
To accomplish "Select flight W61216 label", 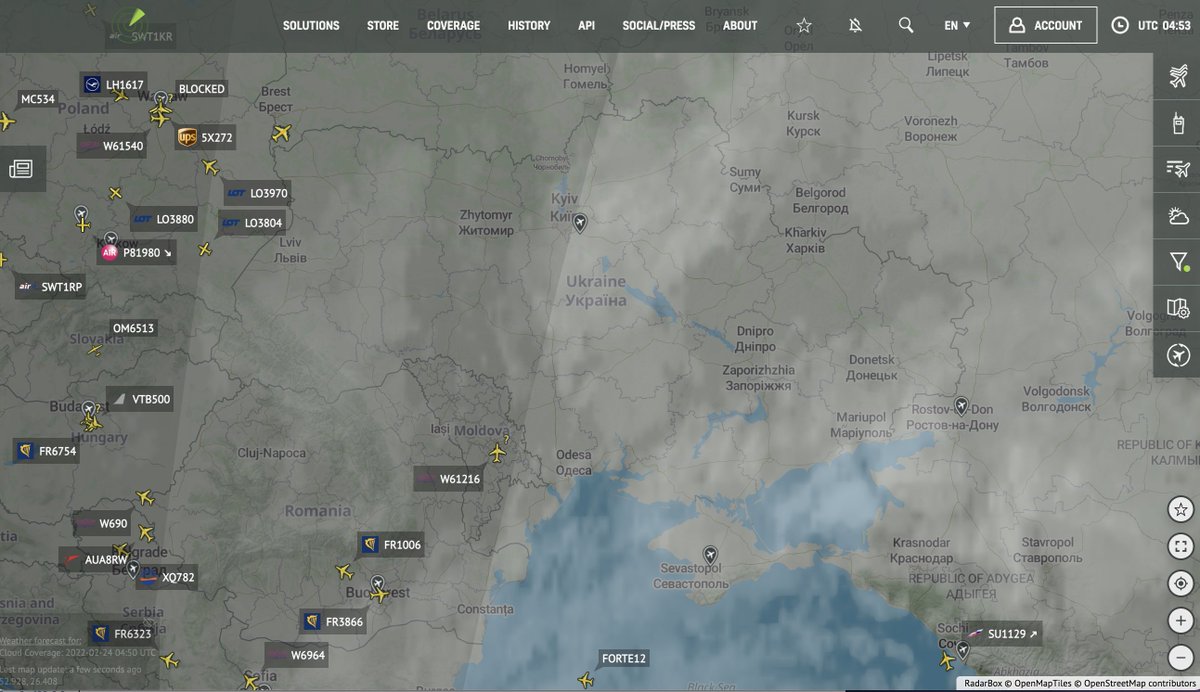I will tap(449, 479).
